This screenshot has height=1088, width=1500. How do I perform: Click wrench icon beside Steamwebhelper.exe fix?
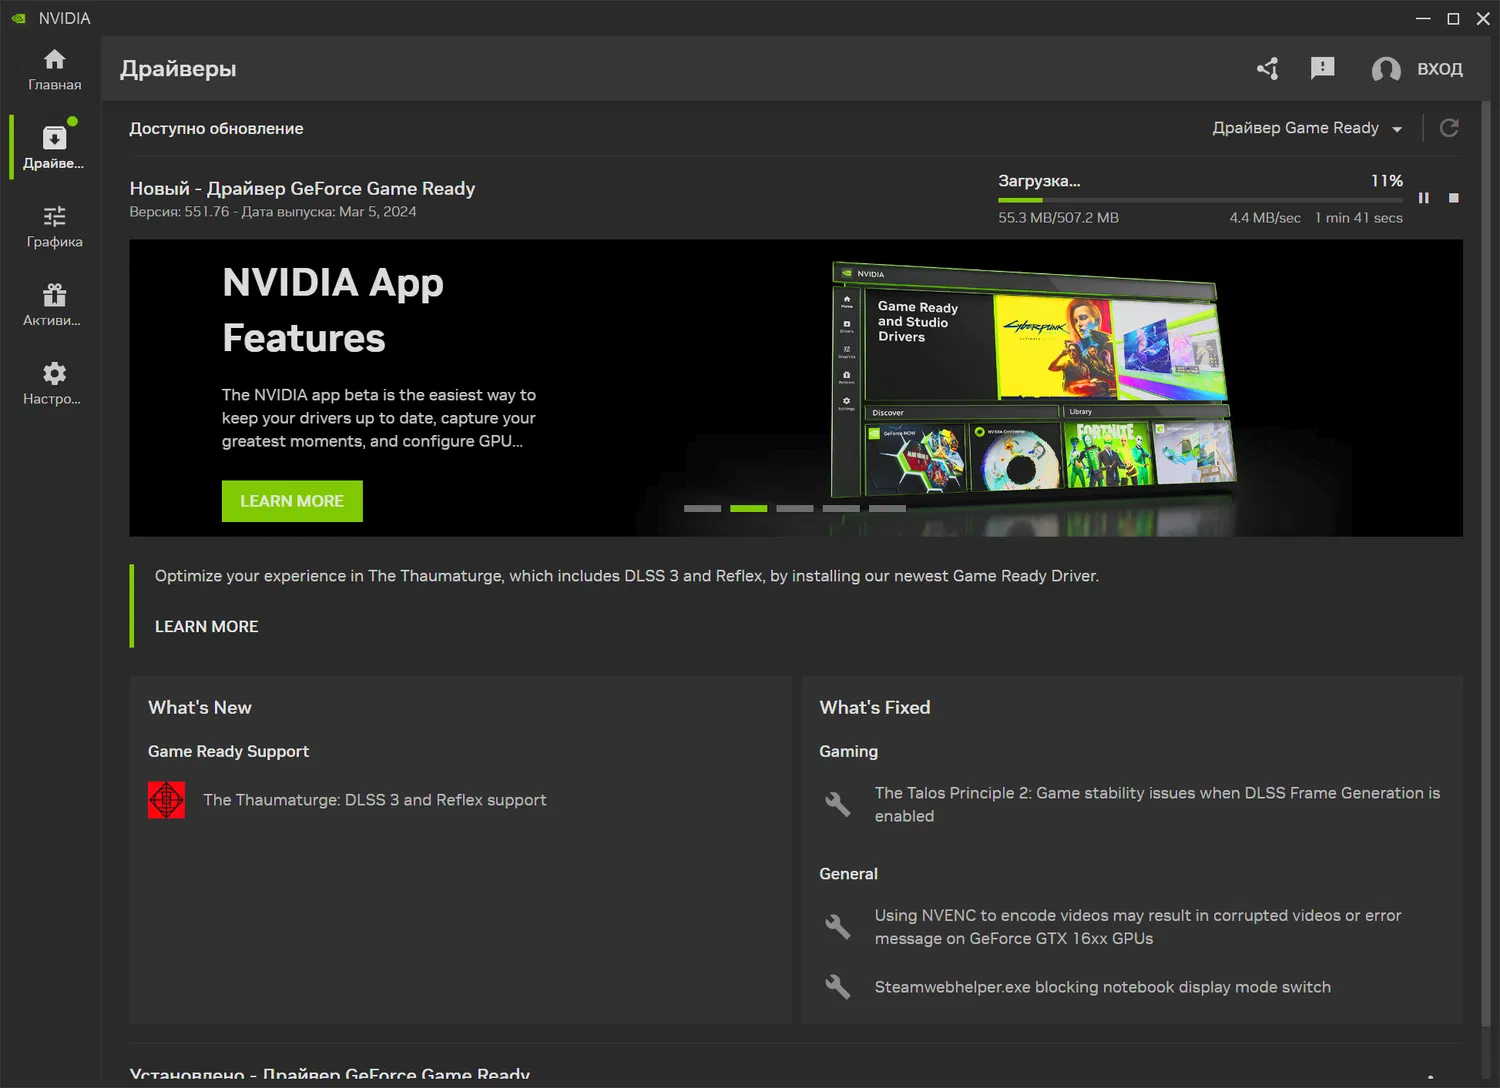(838, 987)
